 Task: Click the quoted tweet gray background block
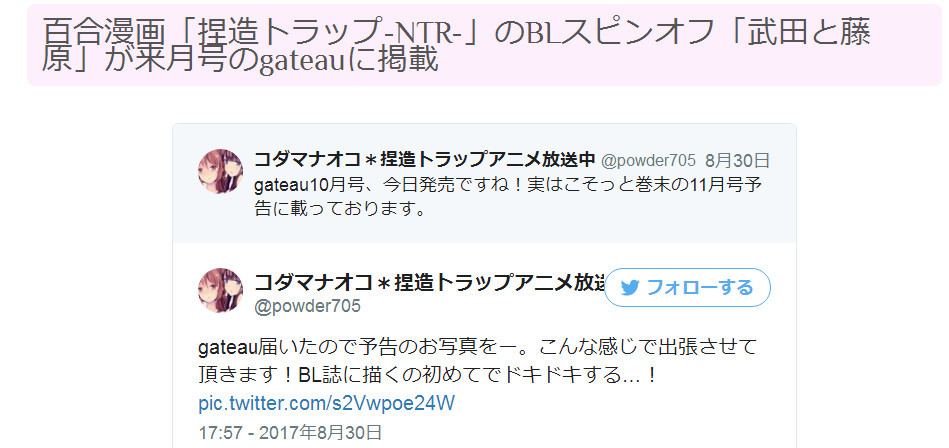click(x=484, y=183)
